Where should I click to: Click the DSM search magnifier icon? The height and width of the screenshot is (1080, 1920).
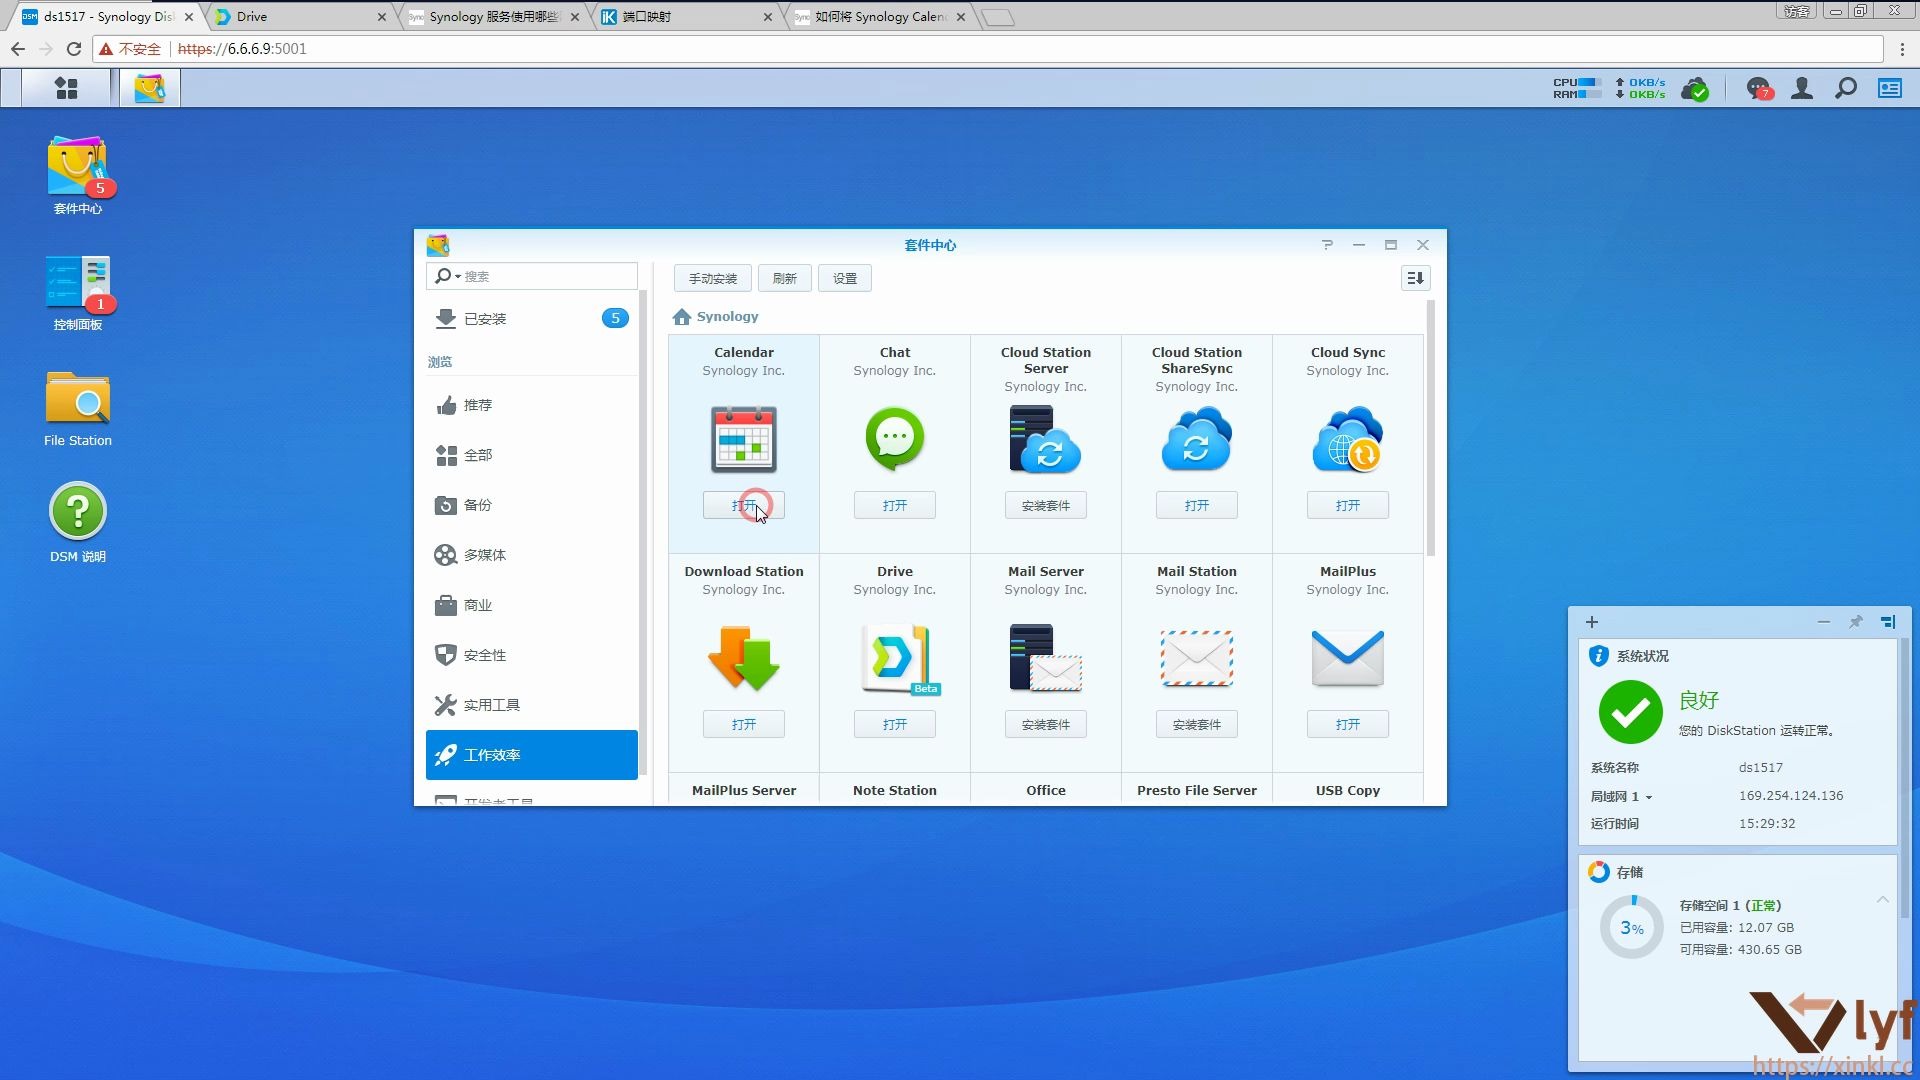[1846, 89]
